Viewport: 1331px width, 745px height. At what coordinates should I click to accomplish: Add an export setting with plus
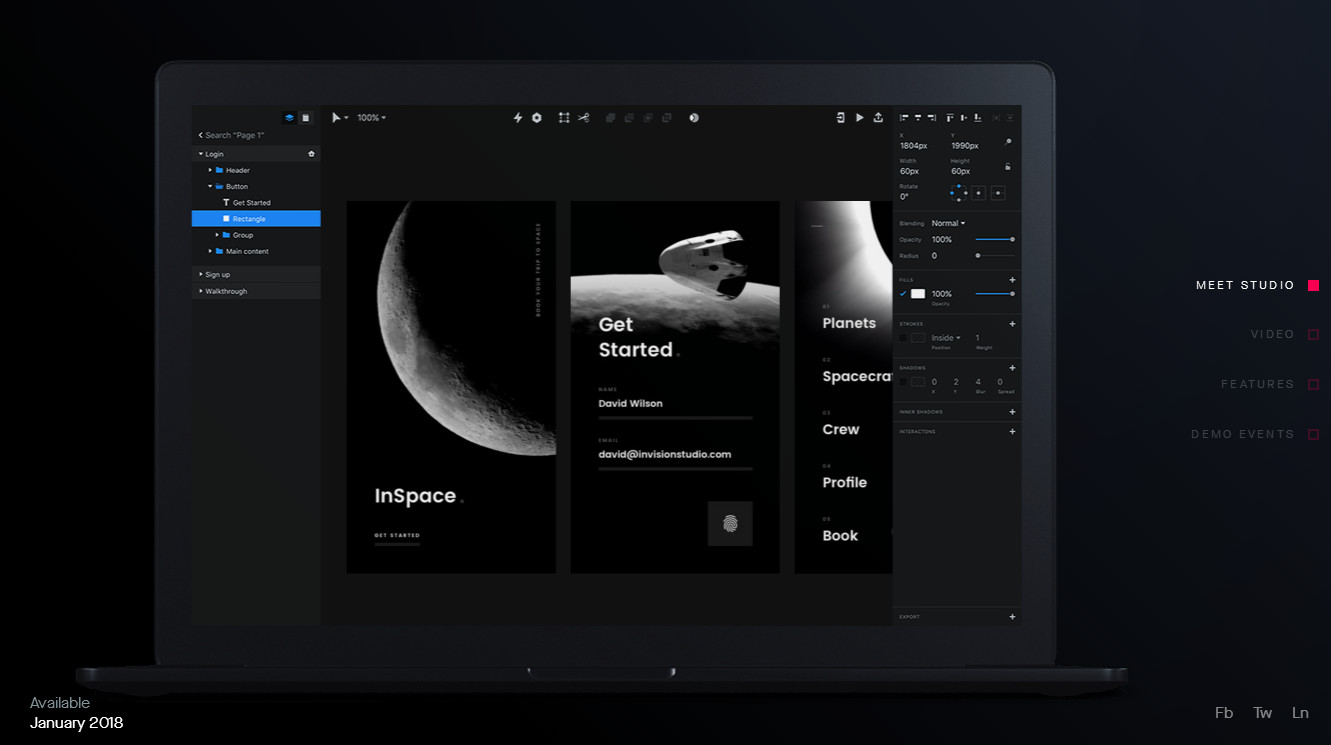coord(1012,617)
